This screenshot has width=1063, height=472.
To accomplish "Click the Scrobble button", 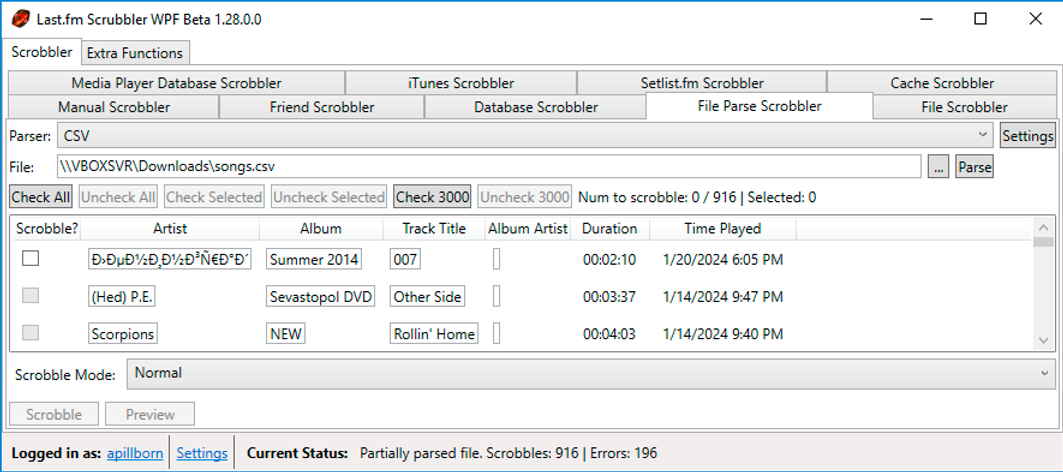I will 54,414.
